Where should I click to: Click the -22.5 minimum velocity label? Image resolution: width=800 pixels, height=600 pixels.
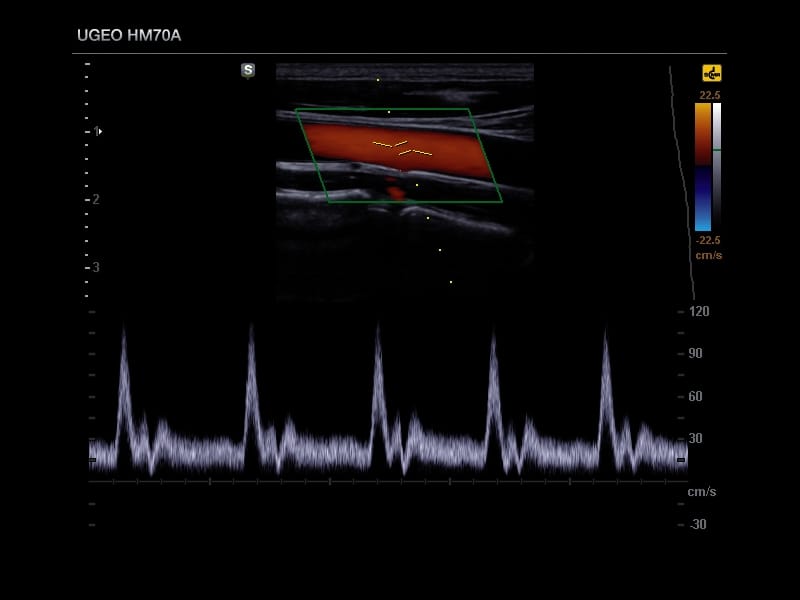tap(708, 240)
